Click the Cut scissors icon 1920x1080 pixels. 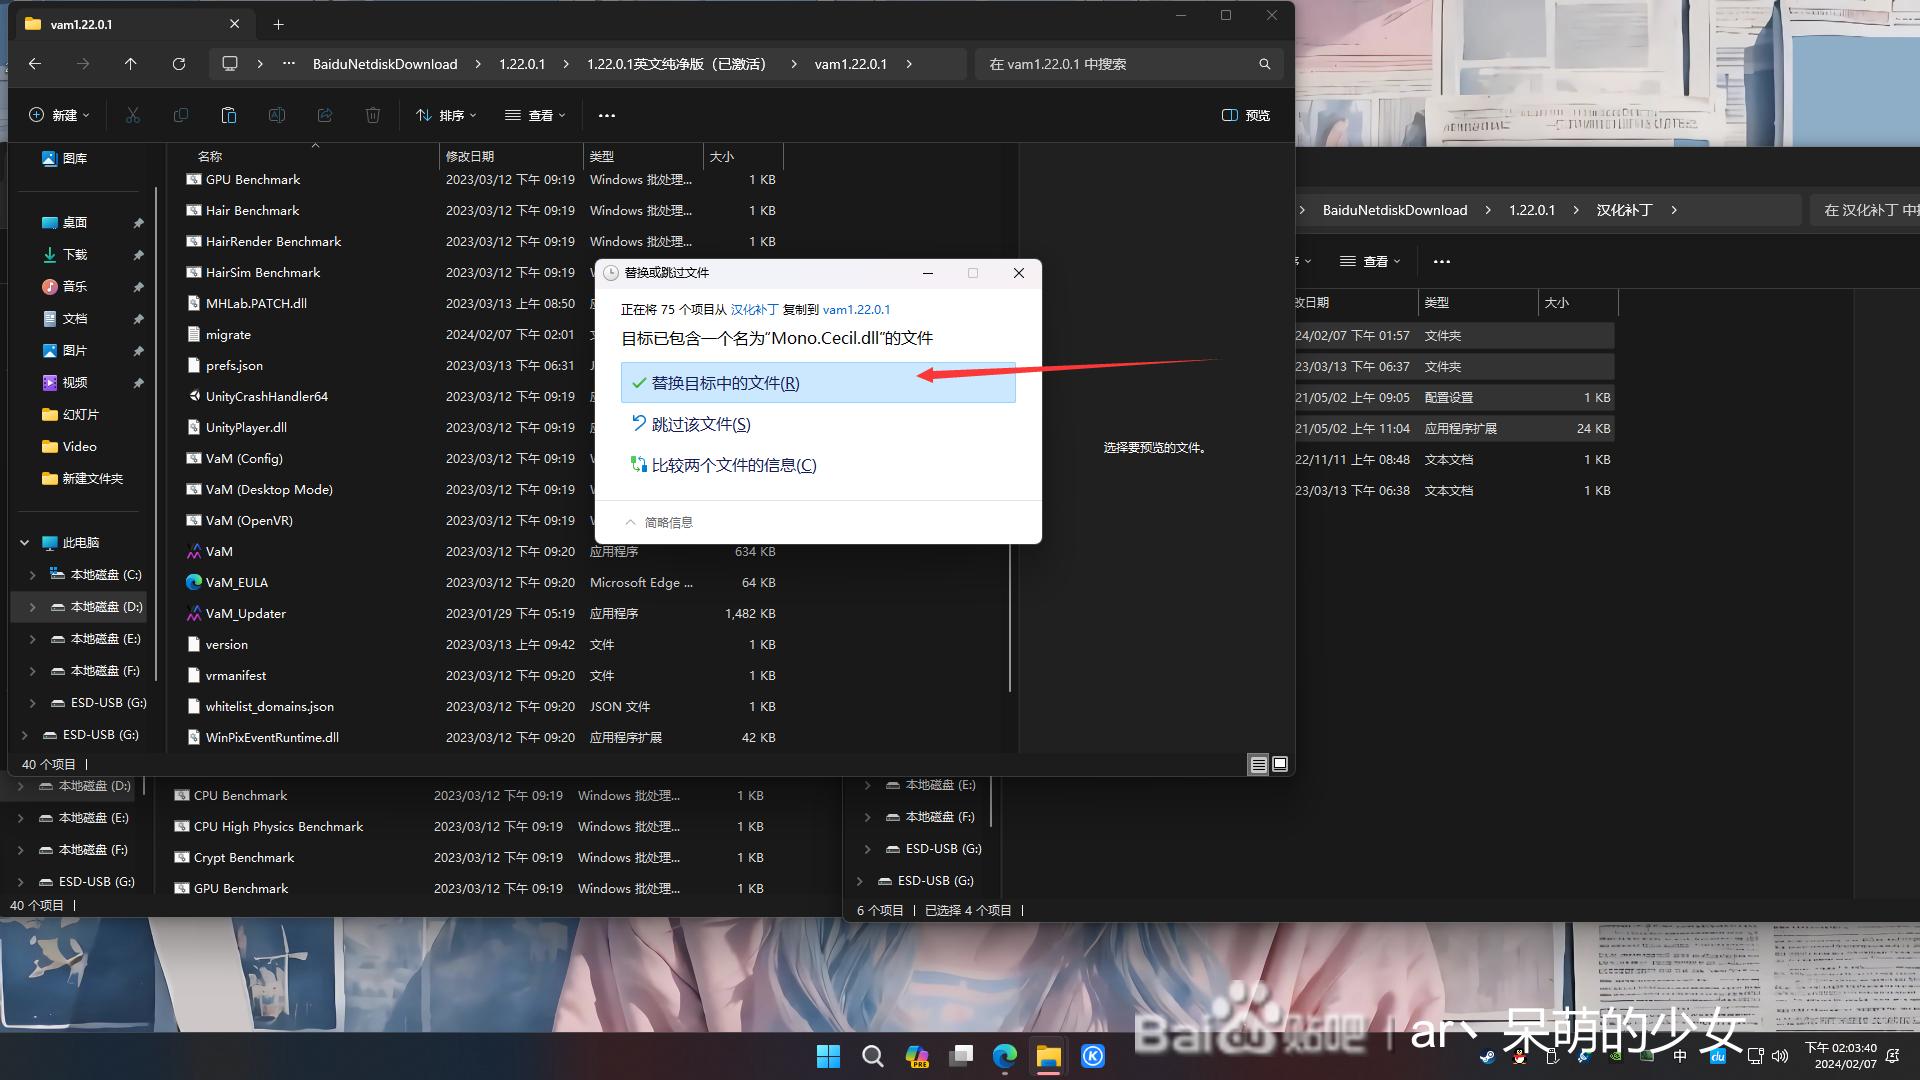point(133,115)
